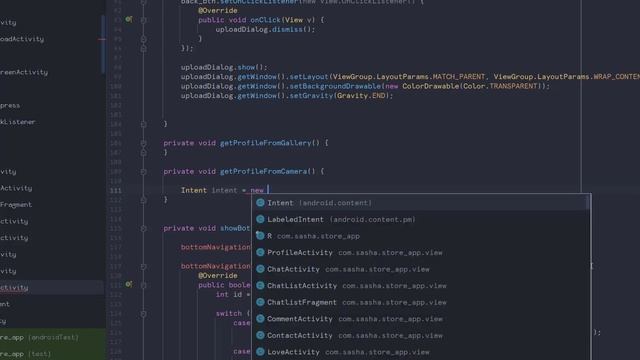Click Gravity.END in setGravity call
This screenshot has height=360, width=640.
[361, 96]
